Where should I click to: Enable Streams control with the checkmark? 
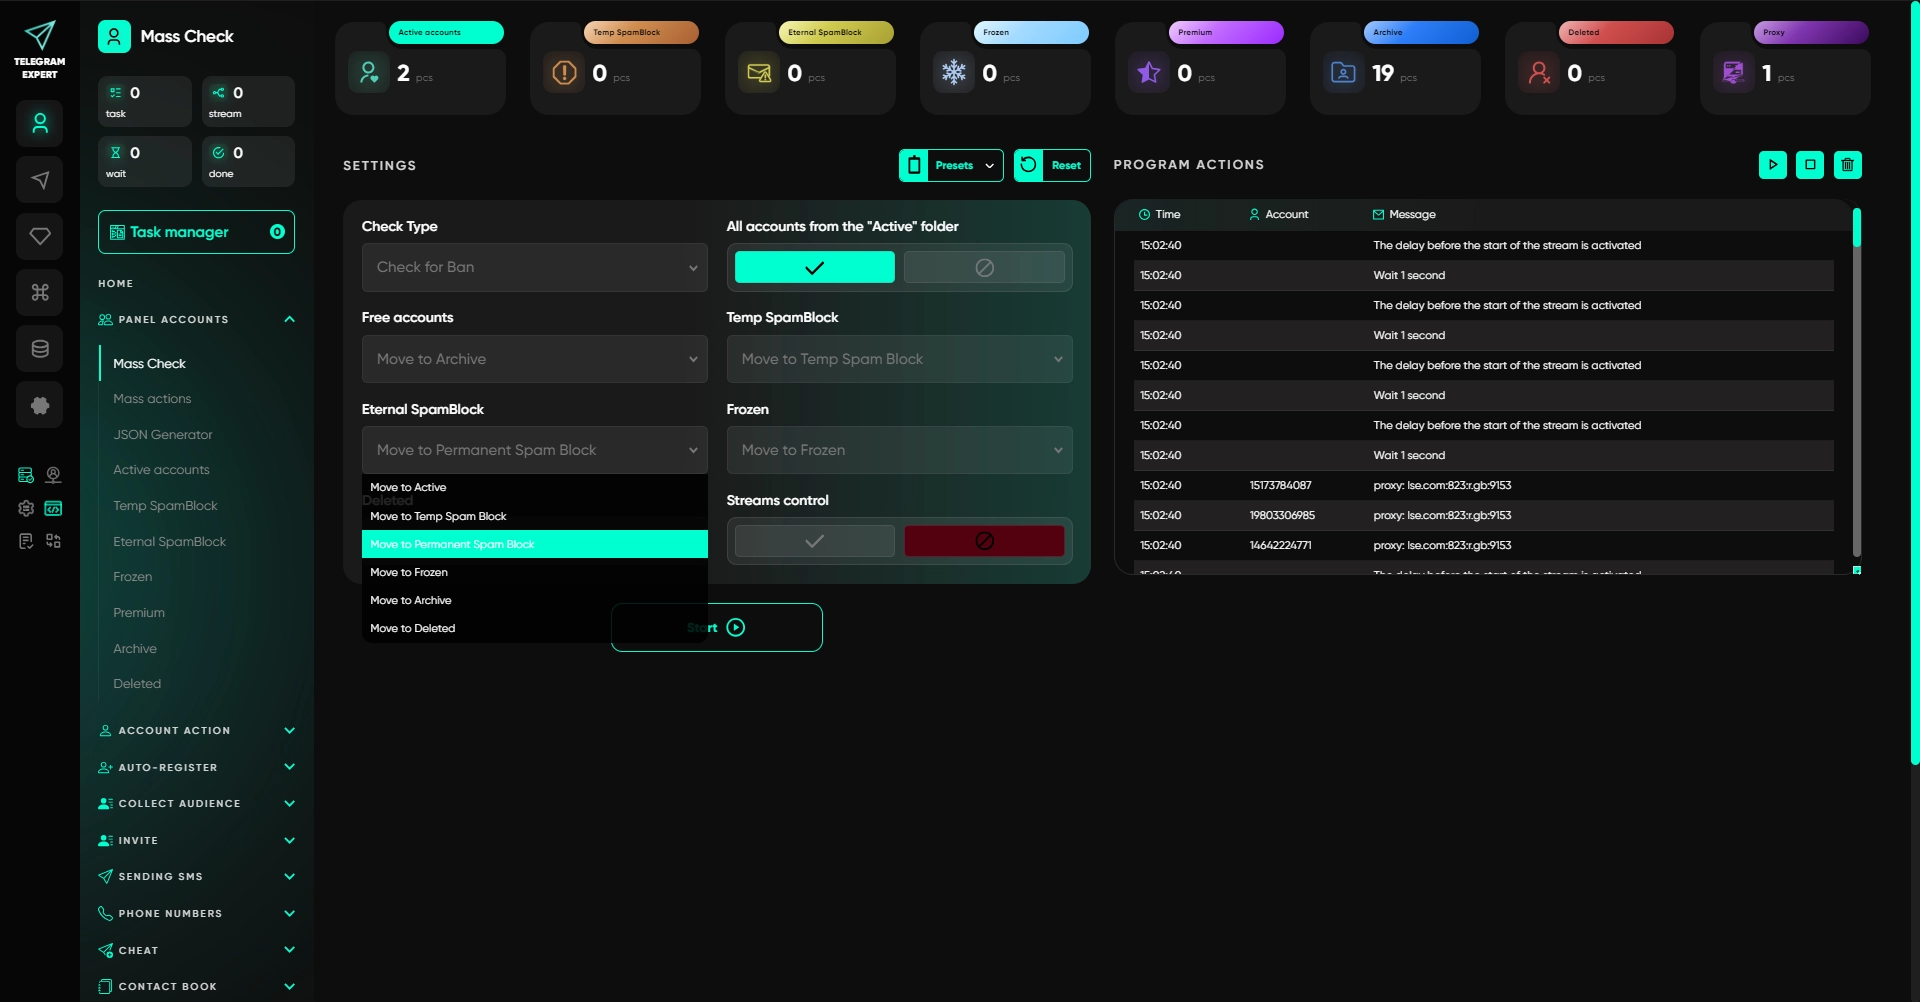tap(814, 541)
